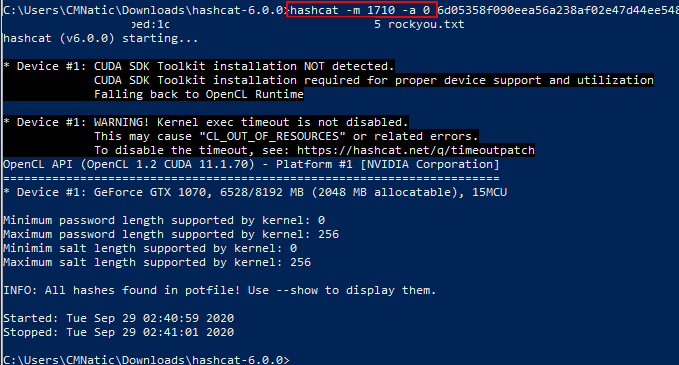Screen dimensions: 679x365
Task: Click the All hashes found in potfile message
Action: [220, 290]
